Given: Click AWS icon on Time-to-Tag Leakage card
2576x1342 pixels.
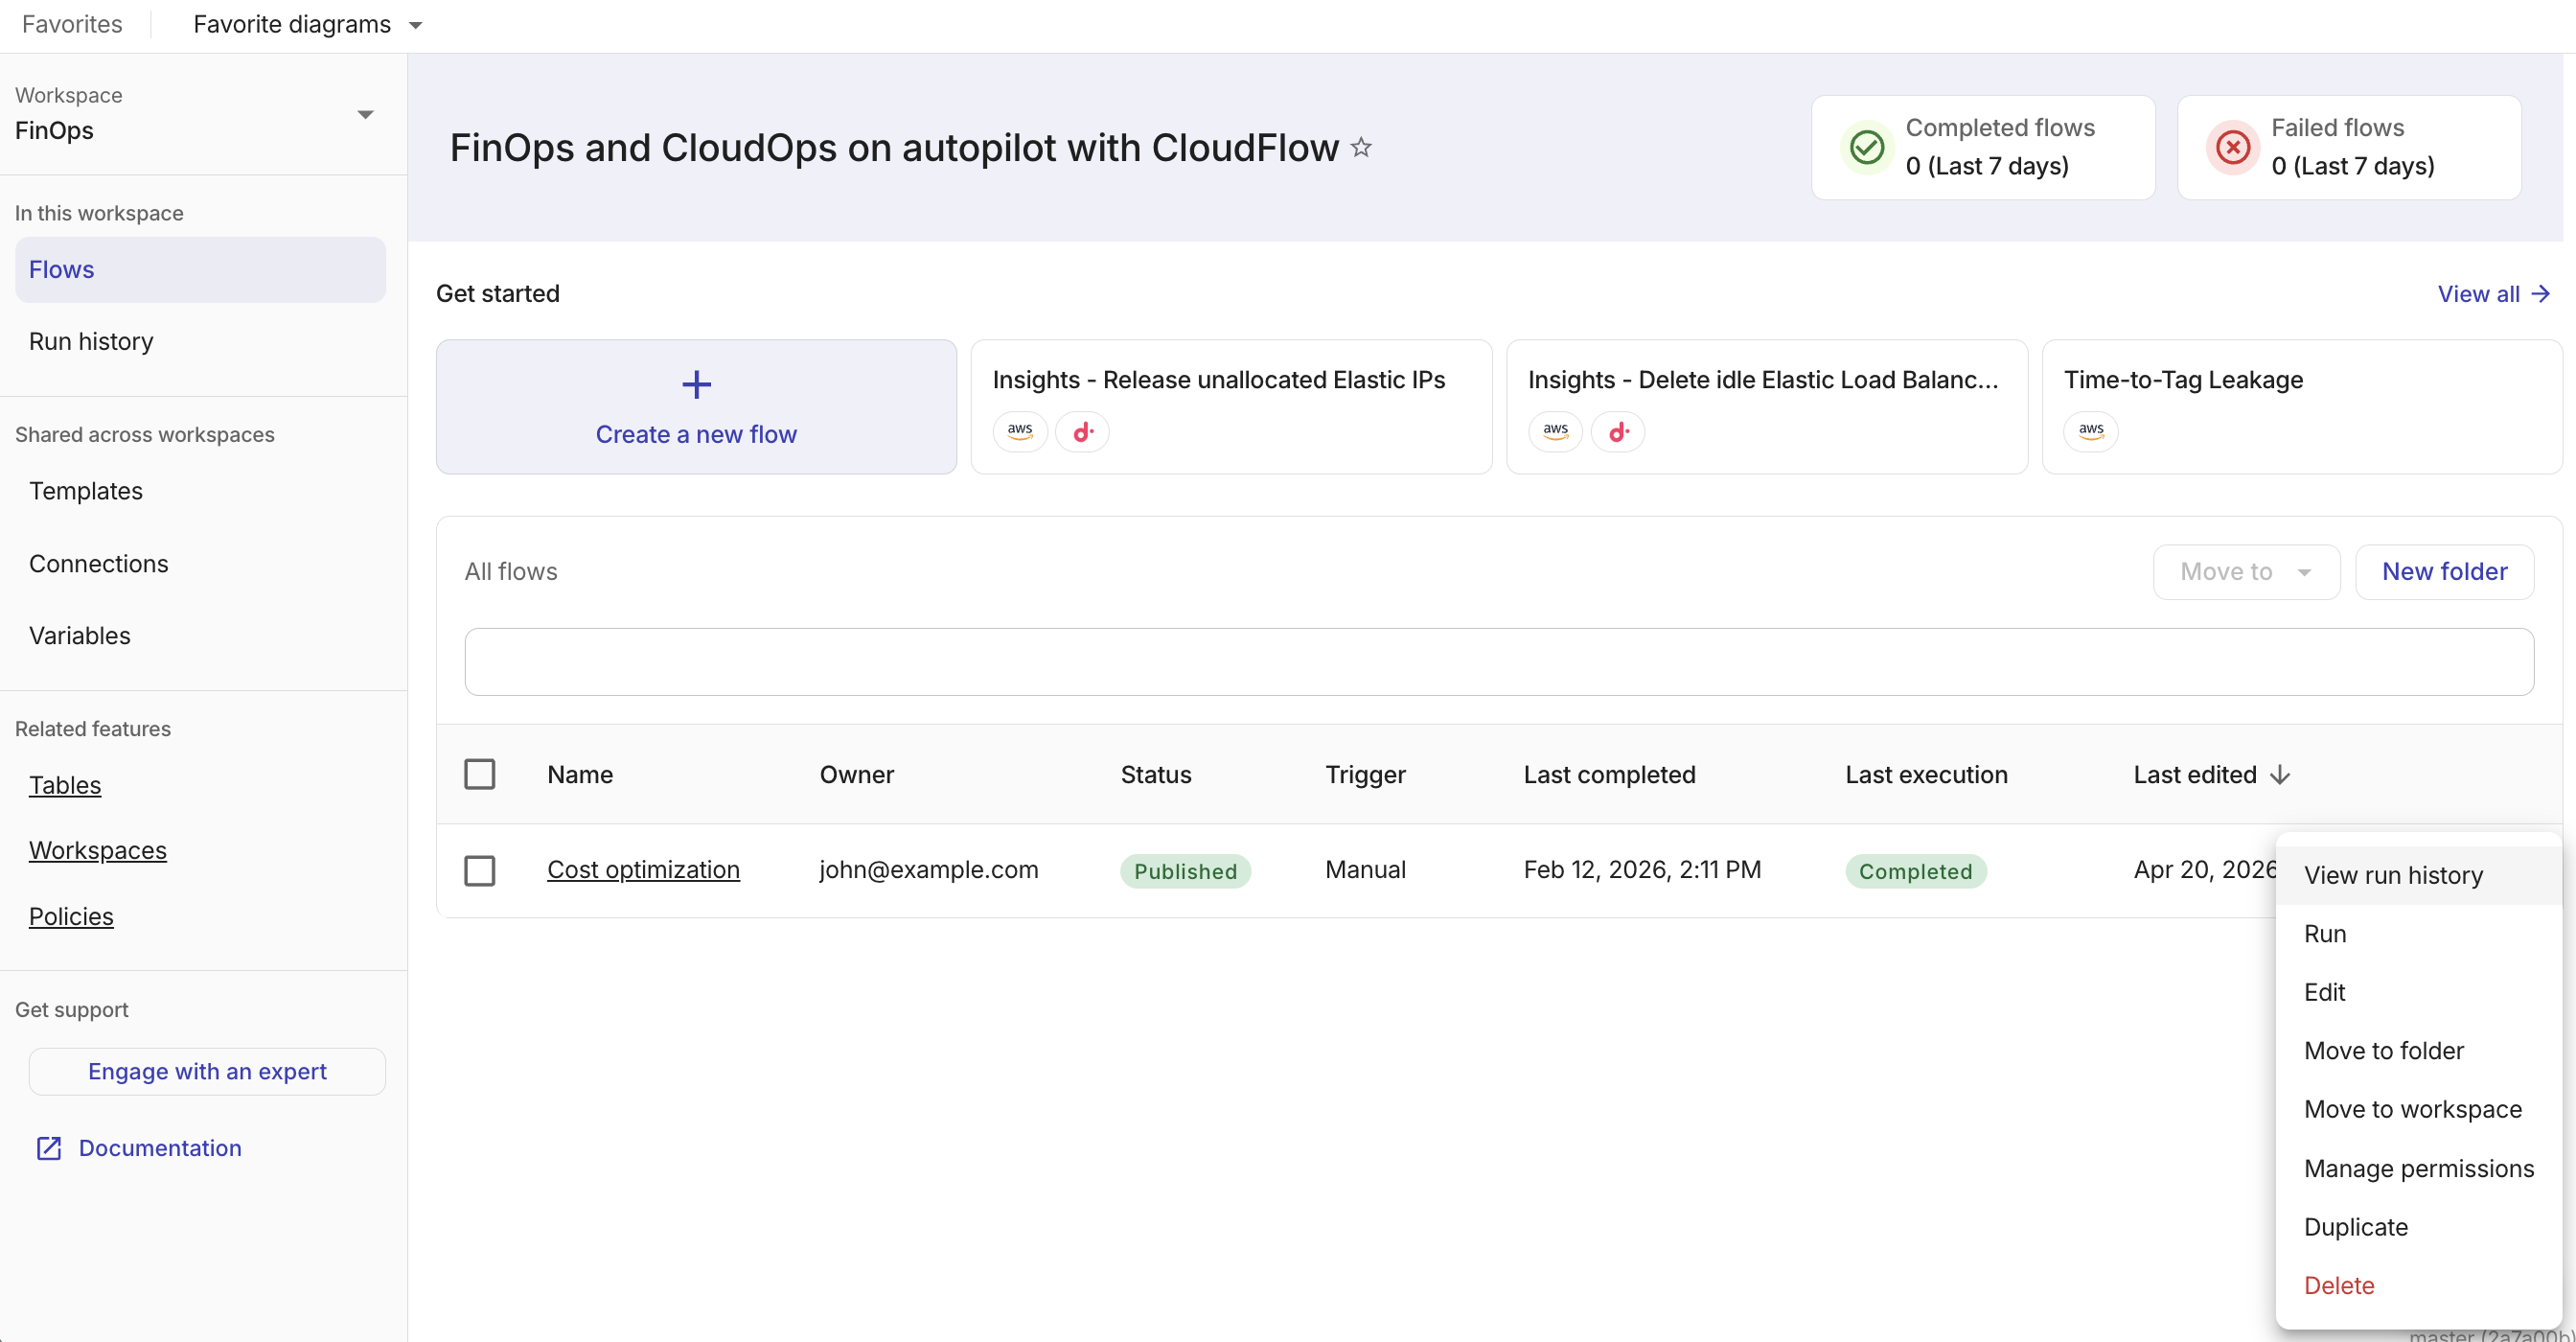Looking at the screenshot, I should tap(2091, 431).
